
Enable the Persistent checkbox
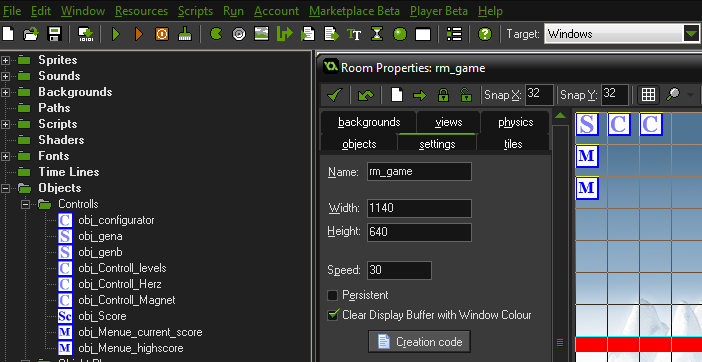click(332, 295)
